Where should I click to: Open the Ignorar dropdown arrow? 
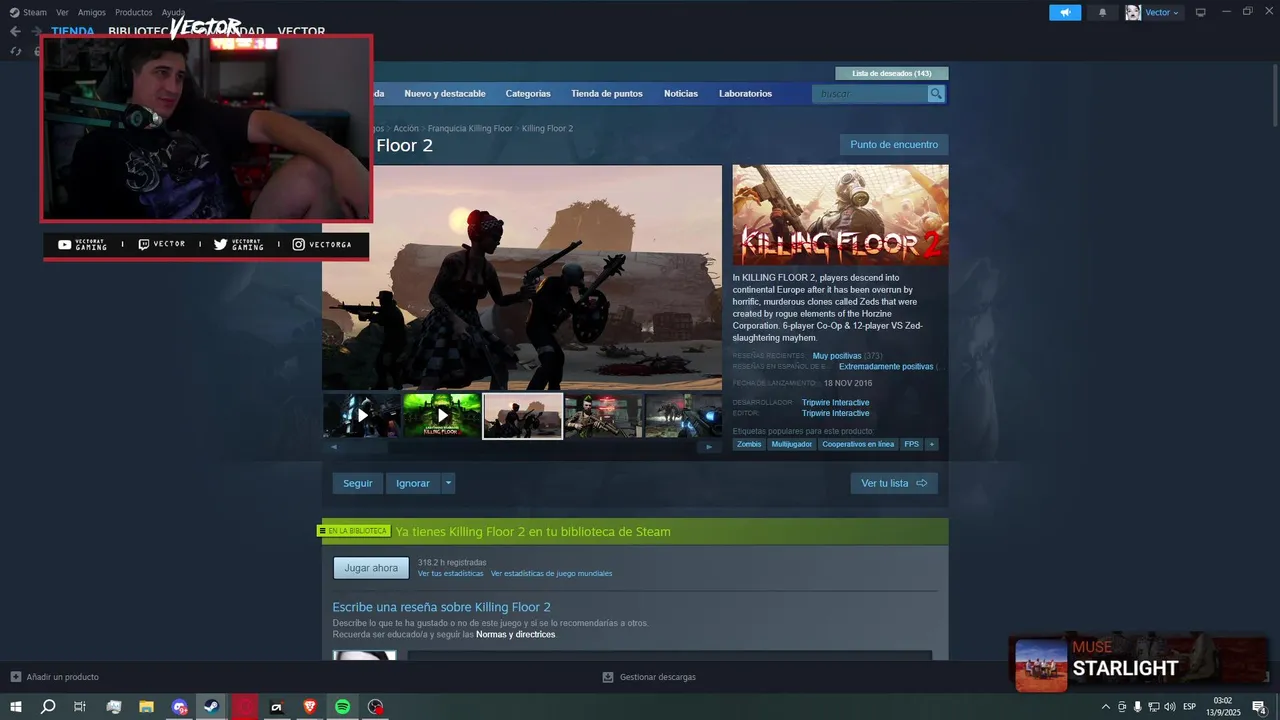448,483
